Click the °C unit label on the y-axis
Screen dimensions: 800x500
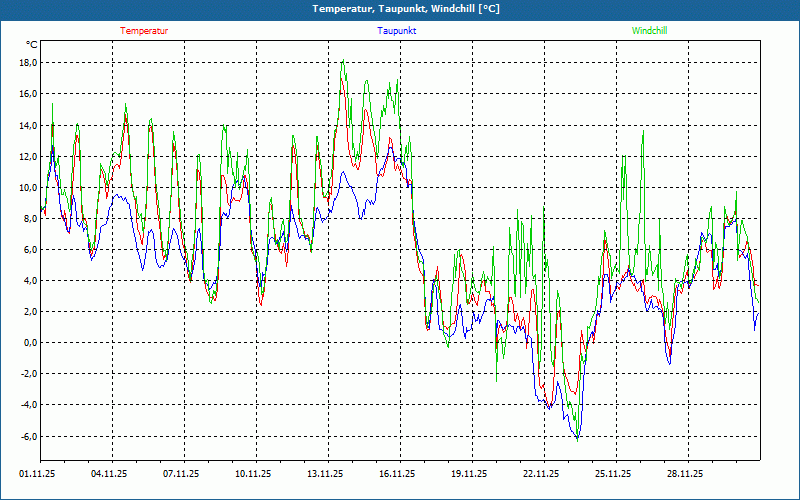[x=32, y=45]
